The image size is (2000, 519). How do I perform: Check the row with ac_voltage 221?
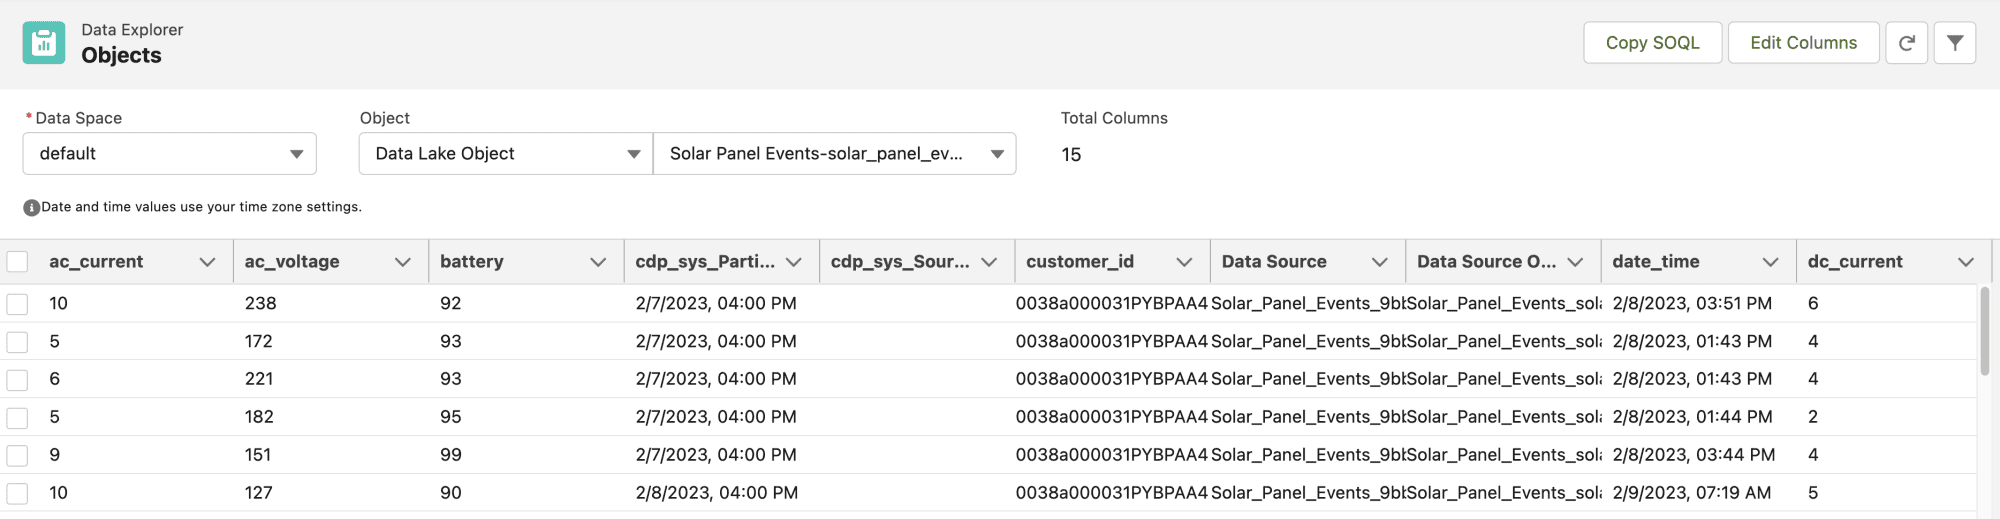click(x=17, y=380)
